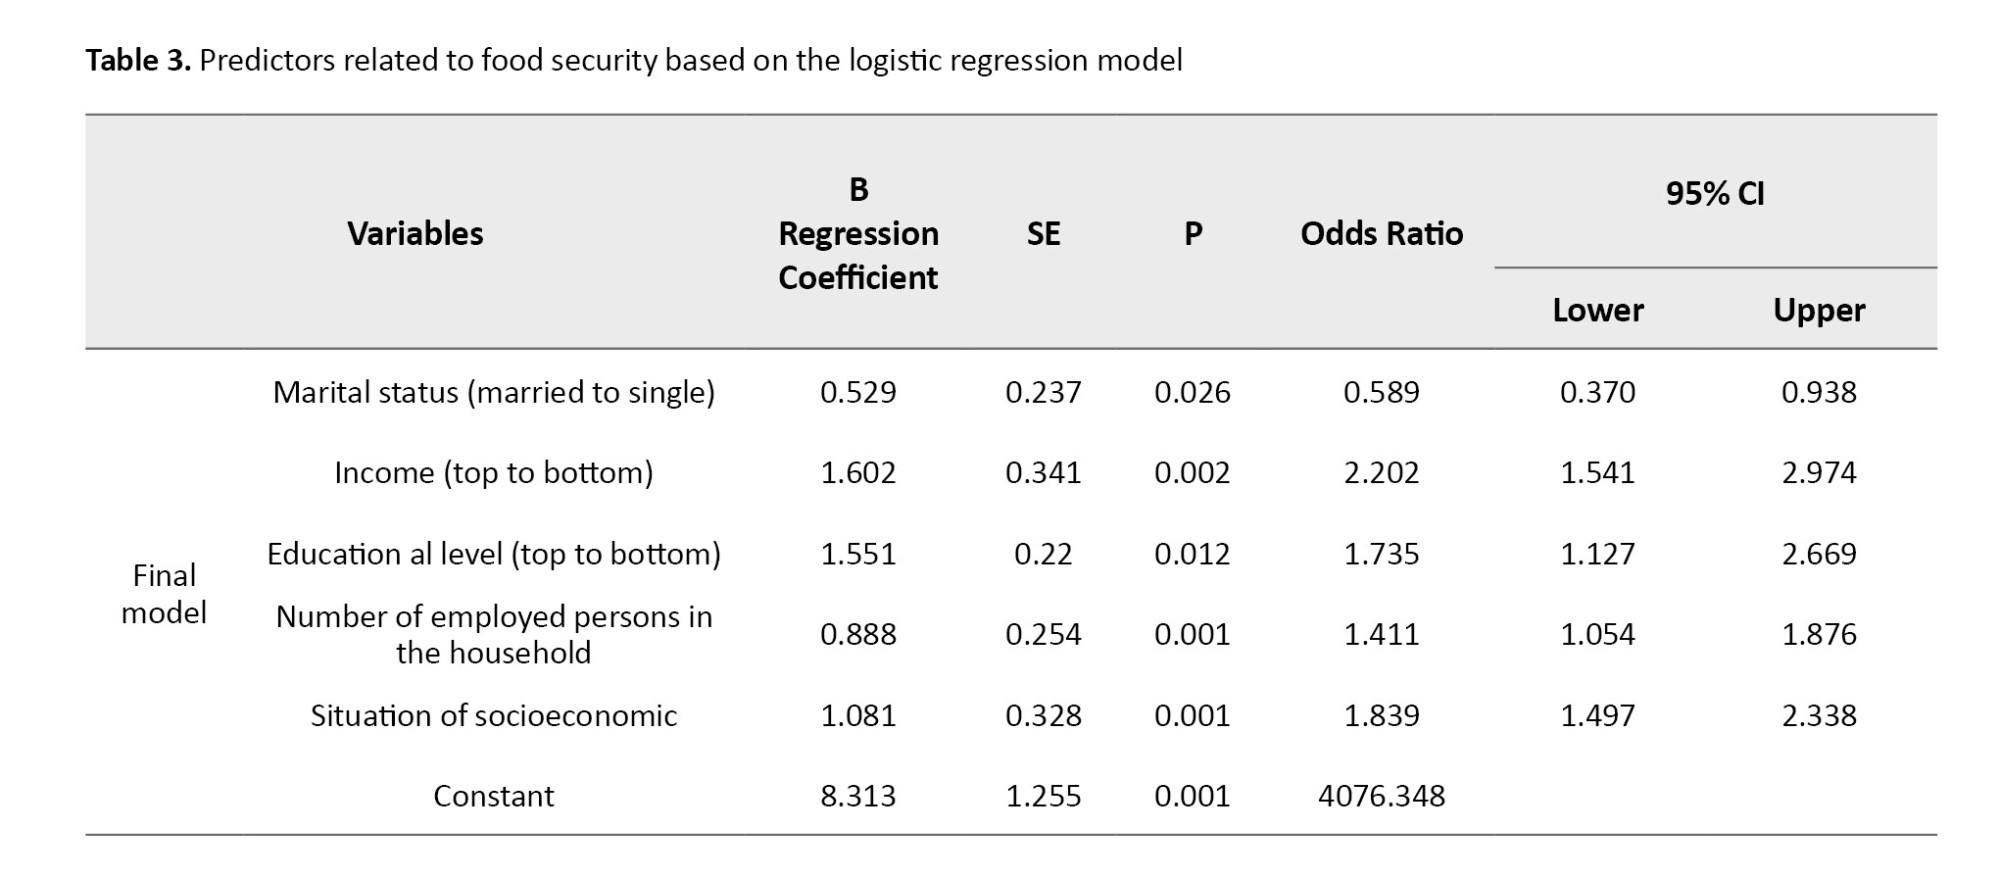Click the Educational level variable cell
Viewport: 2000px width, 878px height.
point(494,554)
